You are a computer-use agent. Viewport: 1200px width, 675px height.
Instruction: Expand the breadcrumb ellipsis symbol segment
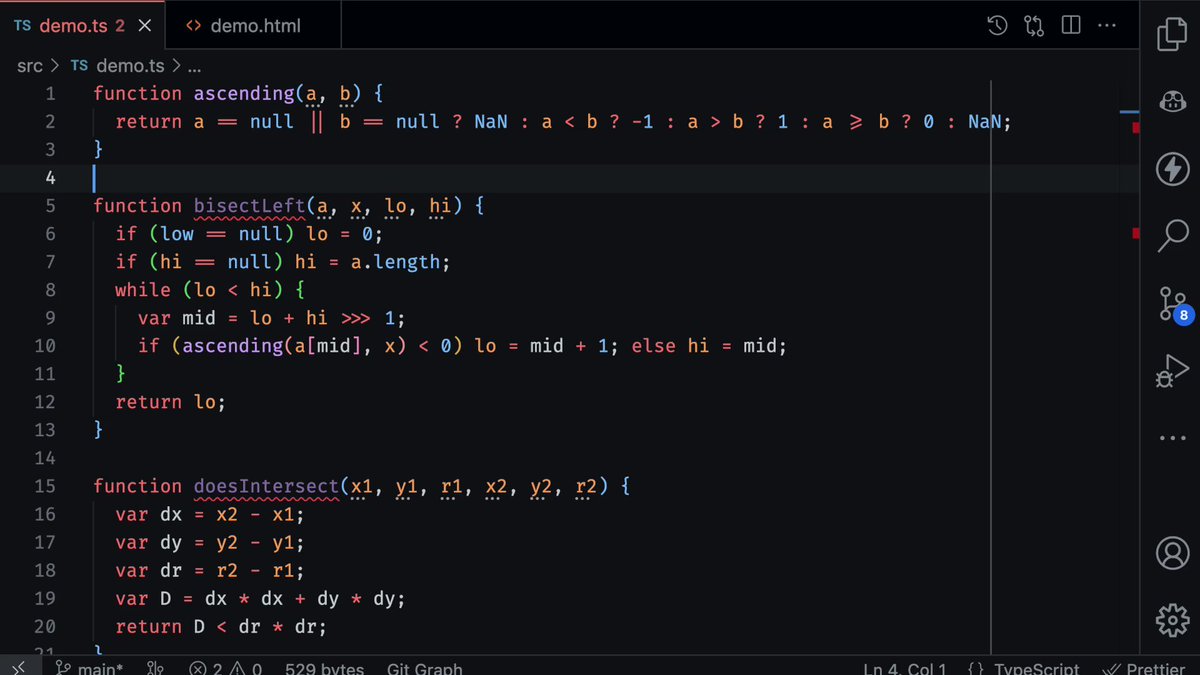pos(195,66)
